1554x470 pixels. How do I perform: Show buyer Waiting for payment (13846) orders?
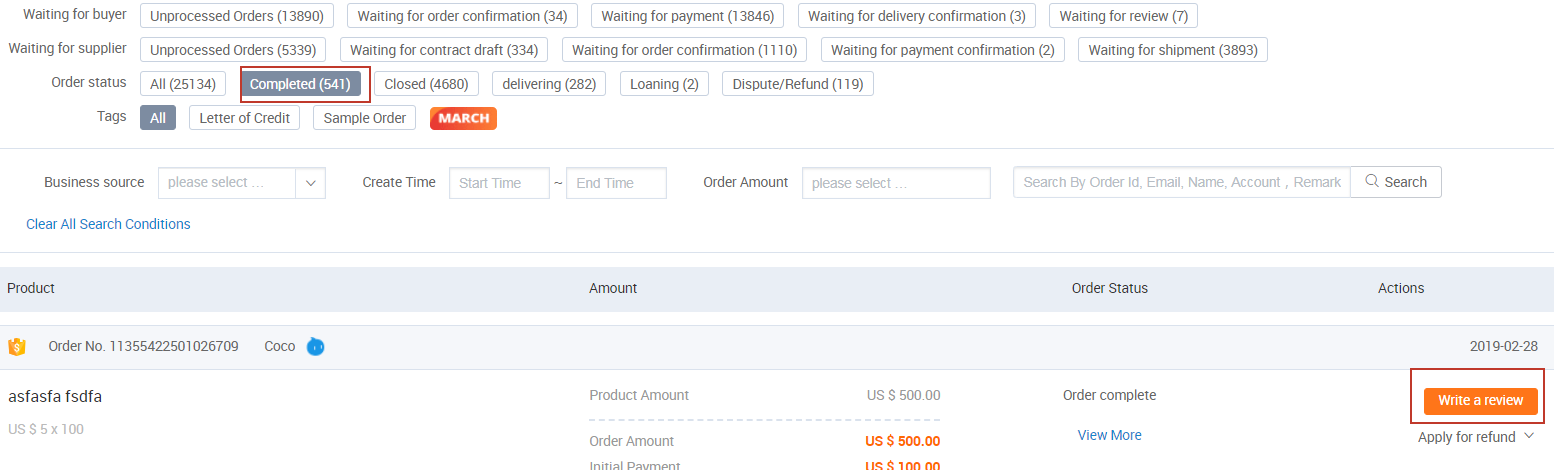(687, 16)
